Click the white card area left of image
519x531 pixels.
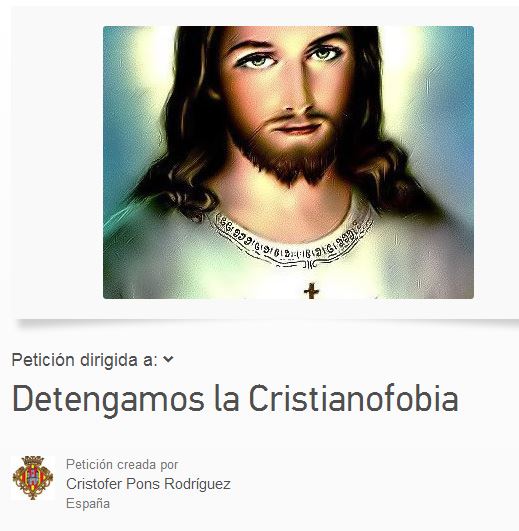58,163
